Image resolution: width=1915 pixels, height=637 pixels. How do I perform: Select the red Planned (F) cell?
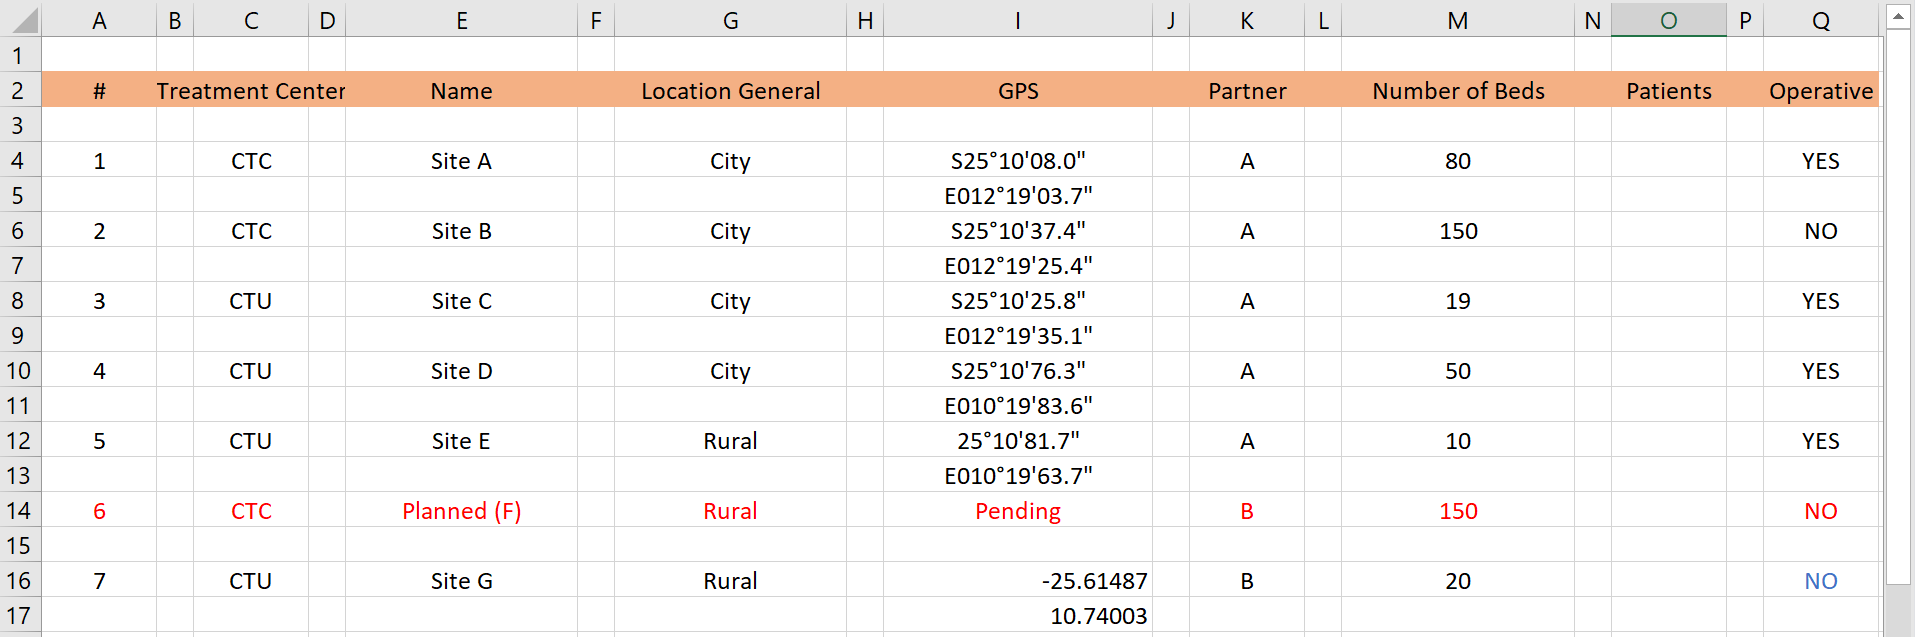(461, 511)
